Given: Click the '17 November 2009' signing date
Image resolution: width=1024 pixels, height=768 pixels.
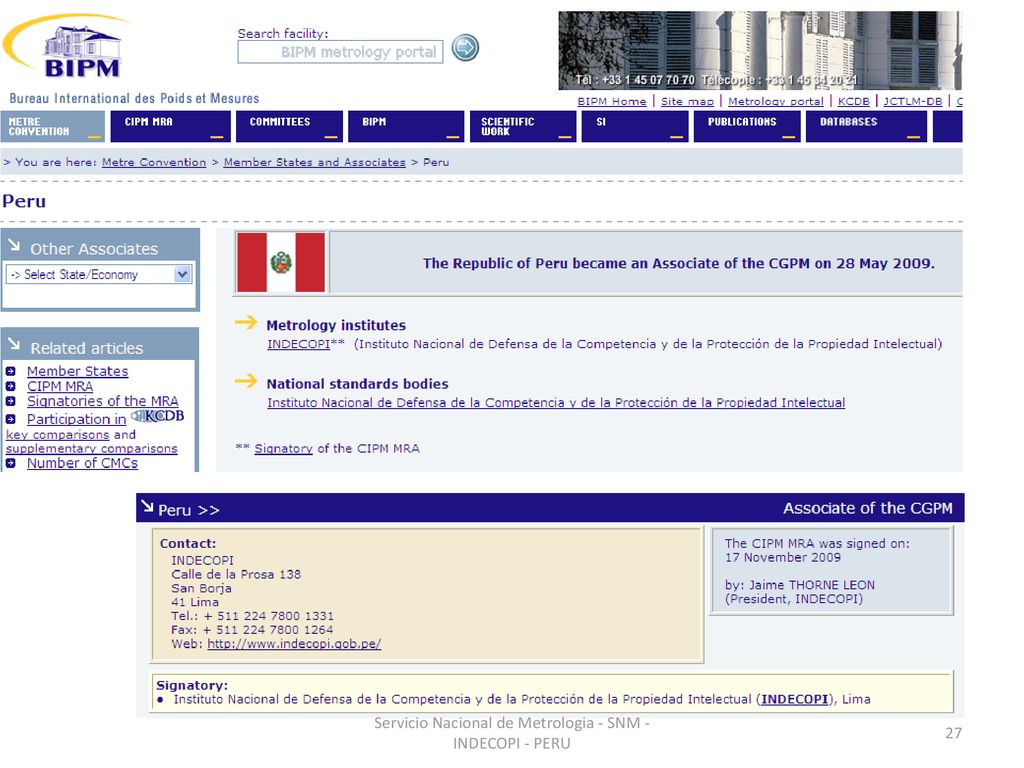Looking at the screenshot, I should click(x=782, y=558).
